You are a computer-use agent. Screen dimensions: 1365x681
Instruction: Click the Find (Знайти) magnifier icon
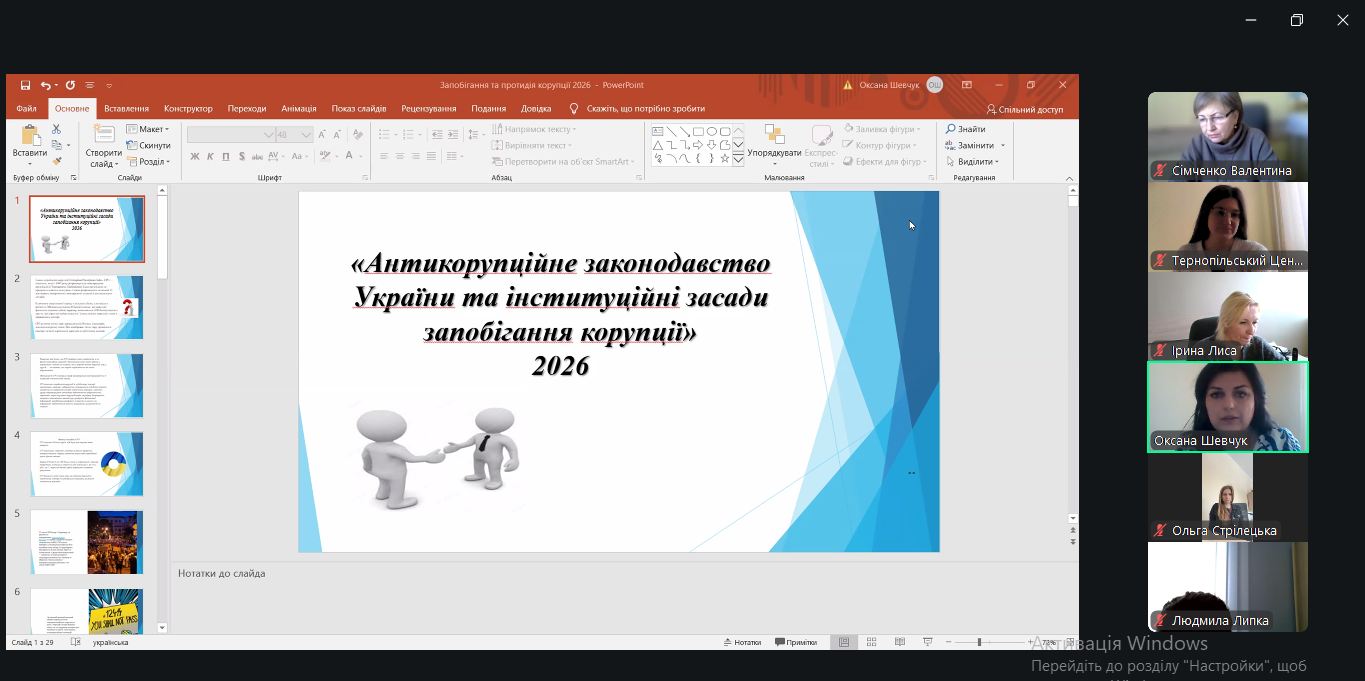(952, 129)
